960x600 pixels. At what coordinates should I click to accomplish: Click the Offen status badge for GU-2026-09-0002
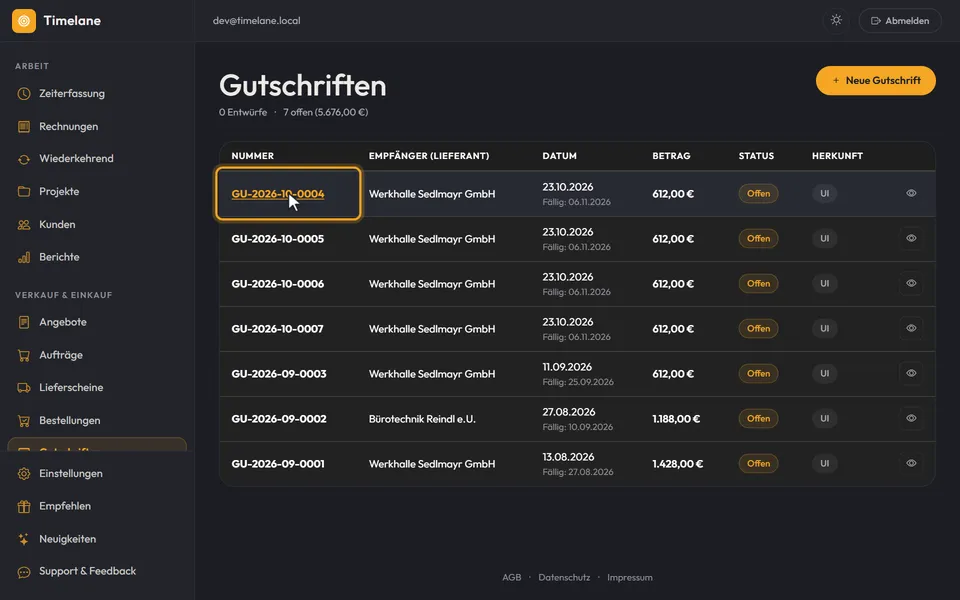tap(759, 419)
